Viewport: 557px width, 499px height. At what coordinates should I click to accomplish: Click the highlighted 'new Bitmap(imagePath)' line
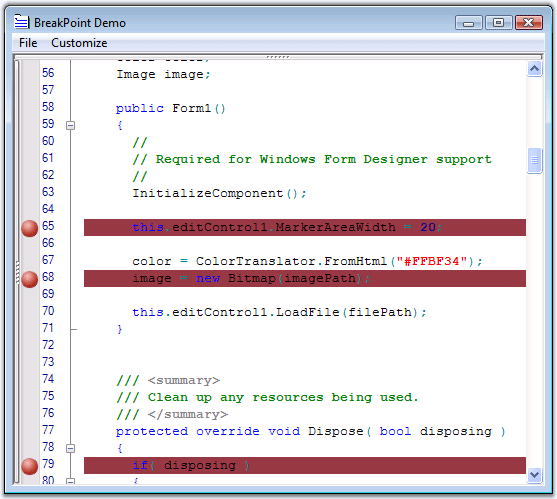[305, 279]
